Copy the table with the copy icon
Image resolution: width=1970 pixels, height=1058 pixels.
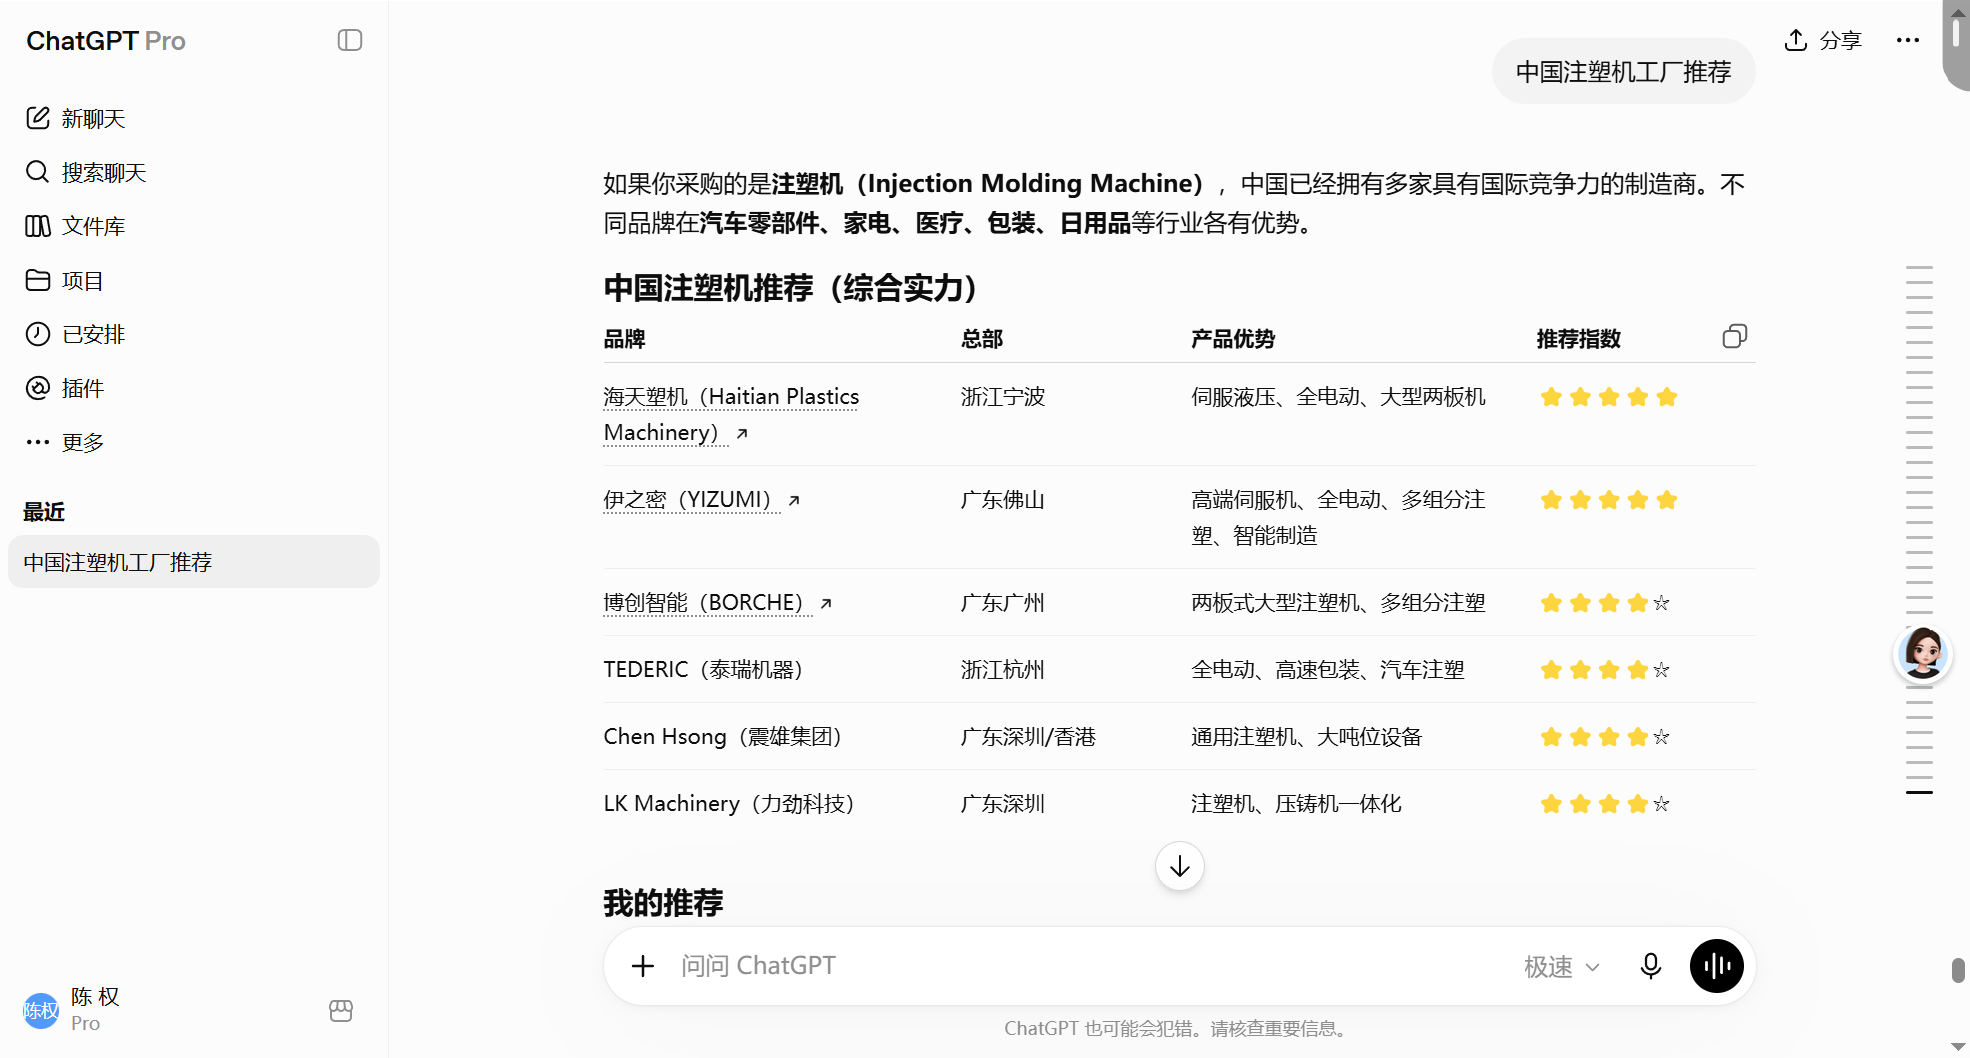1735,337
